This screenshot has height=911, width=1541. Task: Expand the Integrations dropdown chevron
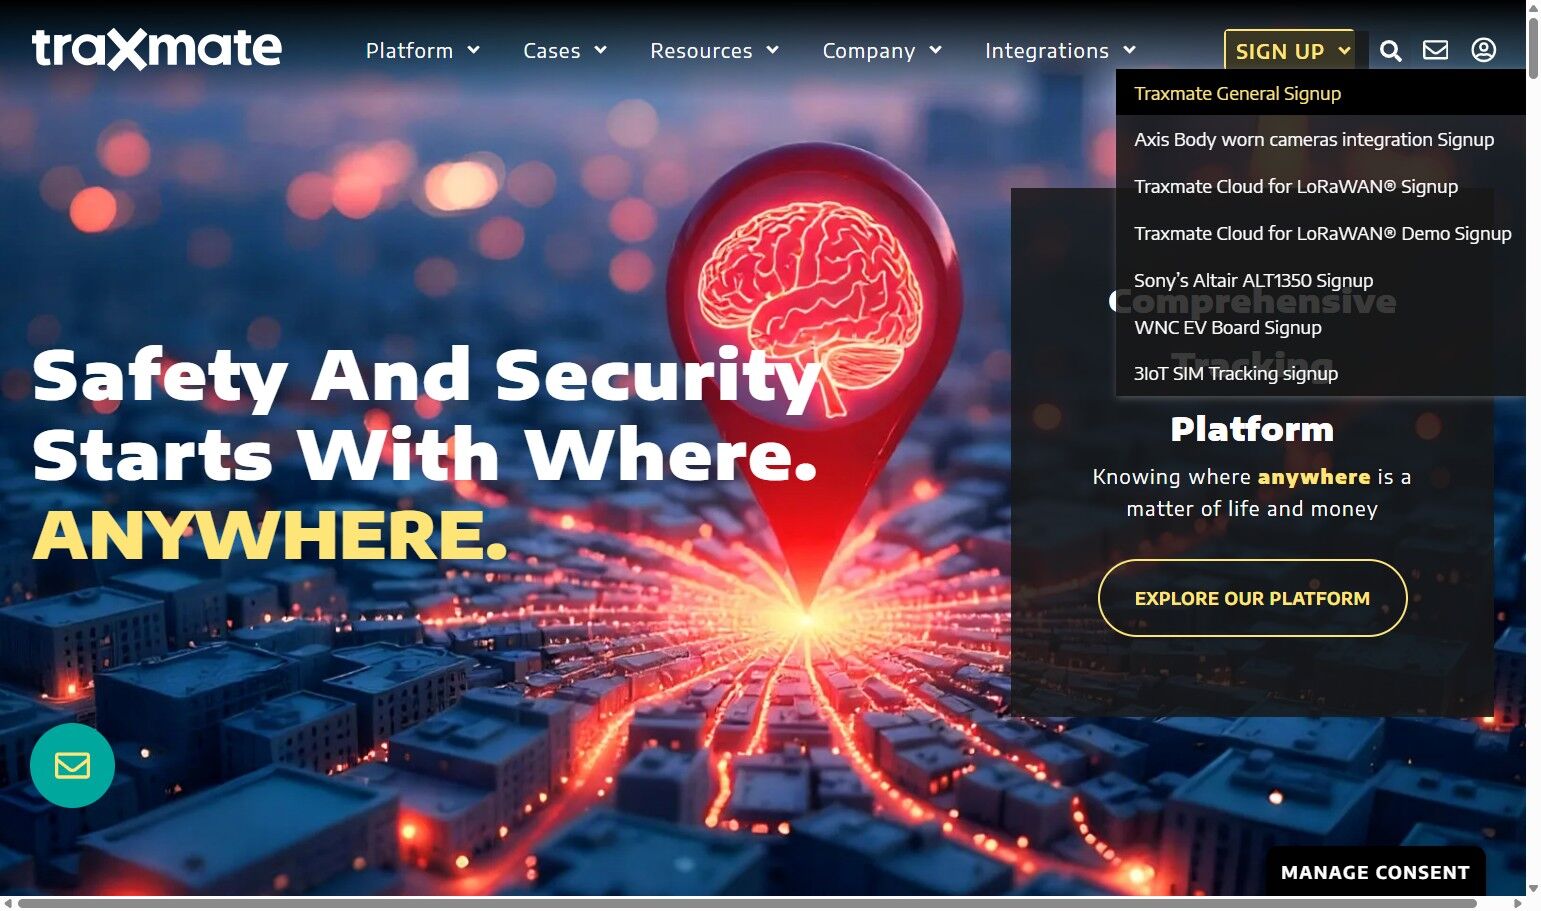point(1129,50)
